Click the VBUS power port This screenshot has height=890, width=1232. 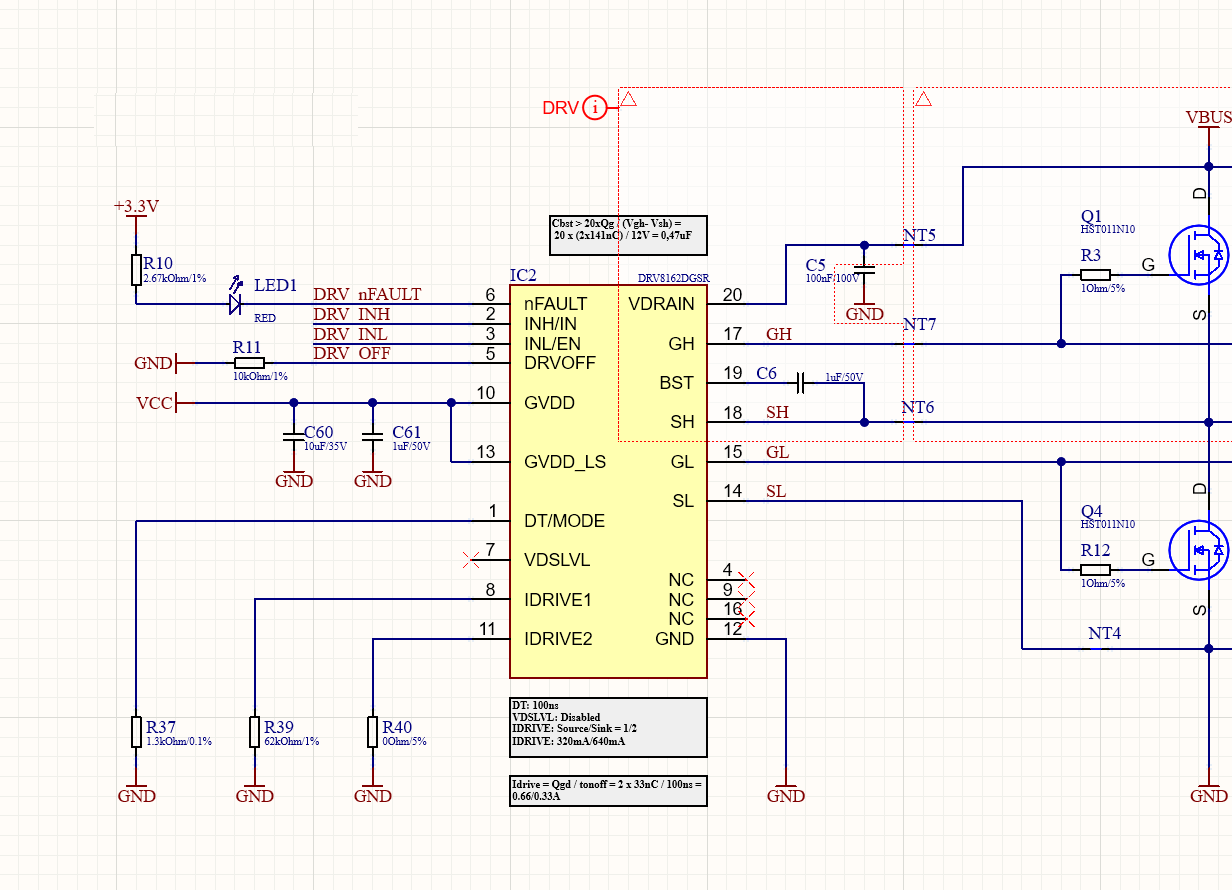[1208, 119]
